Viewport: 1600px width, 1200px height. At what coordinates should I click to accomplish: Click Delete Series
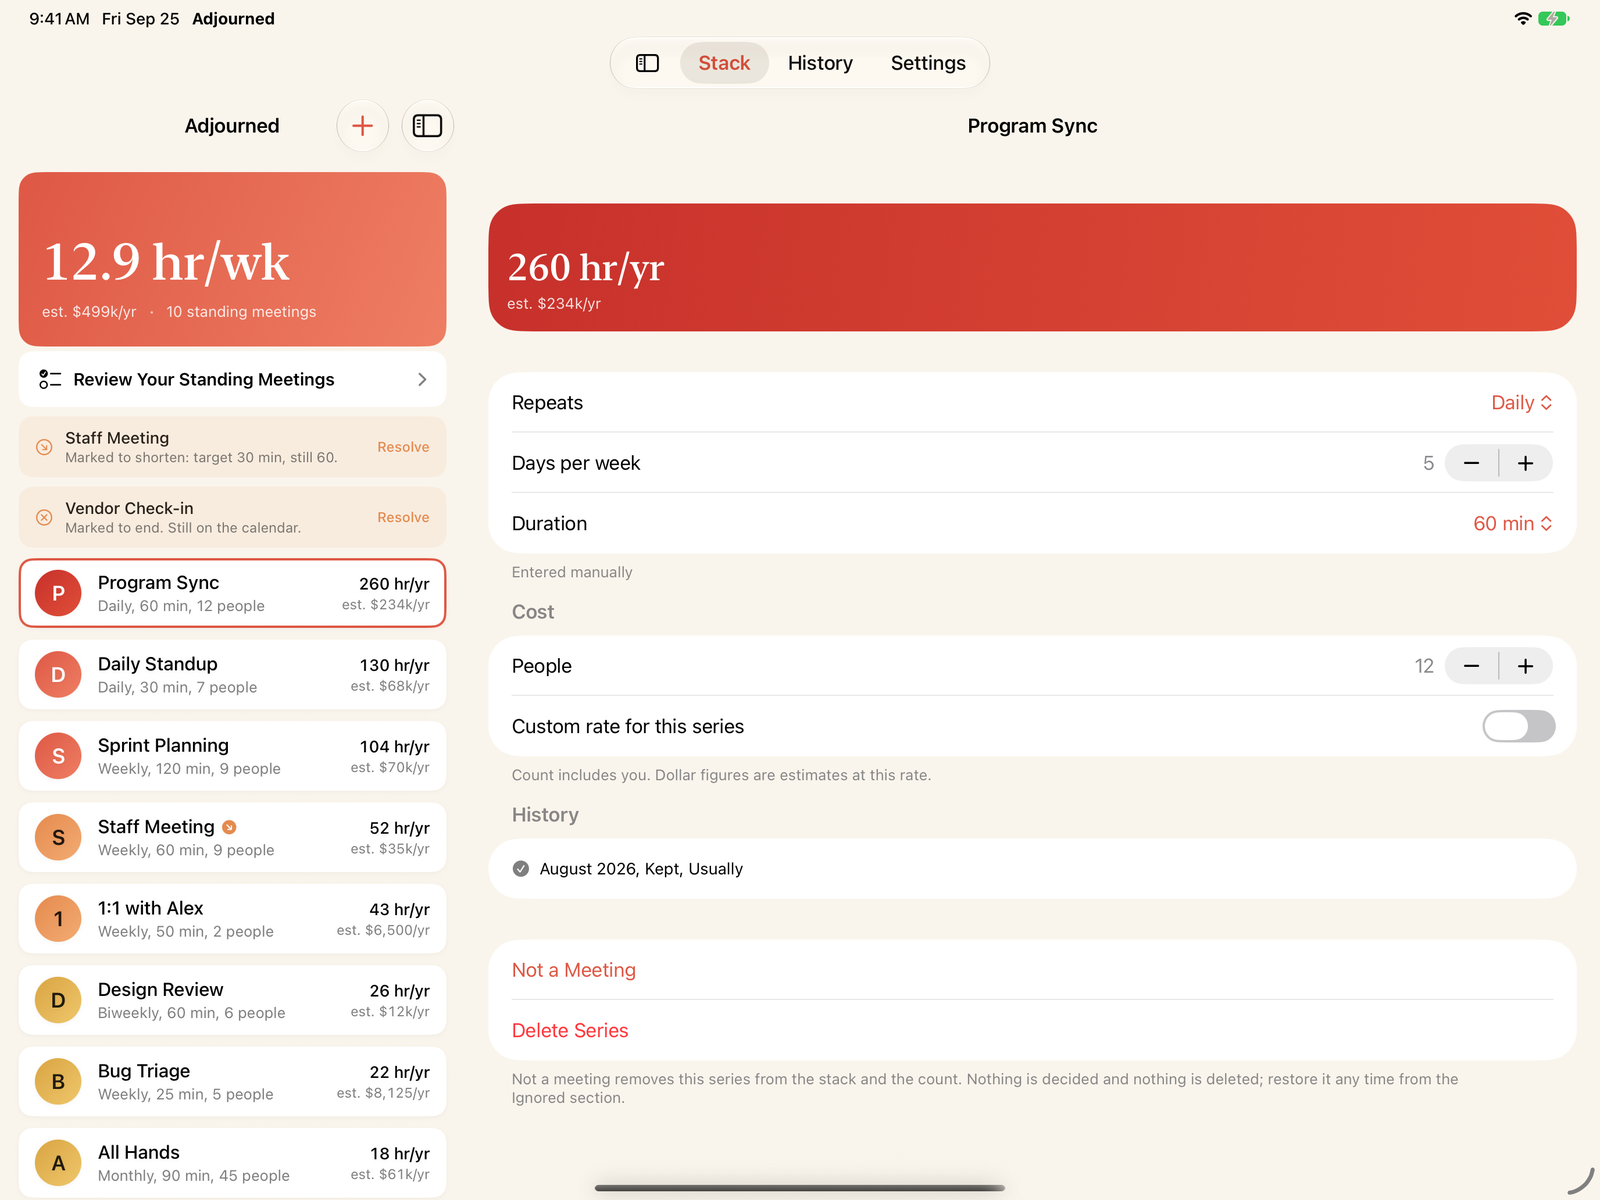pos(570,1031)
